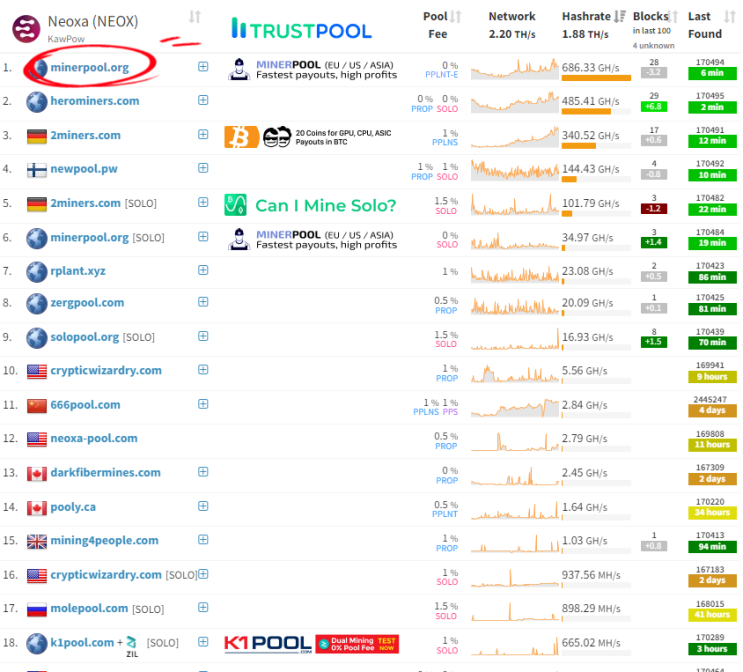Viewport: 743px width, 672px height.
Task: Expand details for 666pool.com row
Action: tap(203, 403)
